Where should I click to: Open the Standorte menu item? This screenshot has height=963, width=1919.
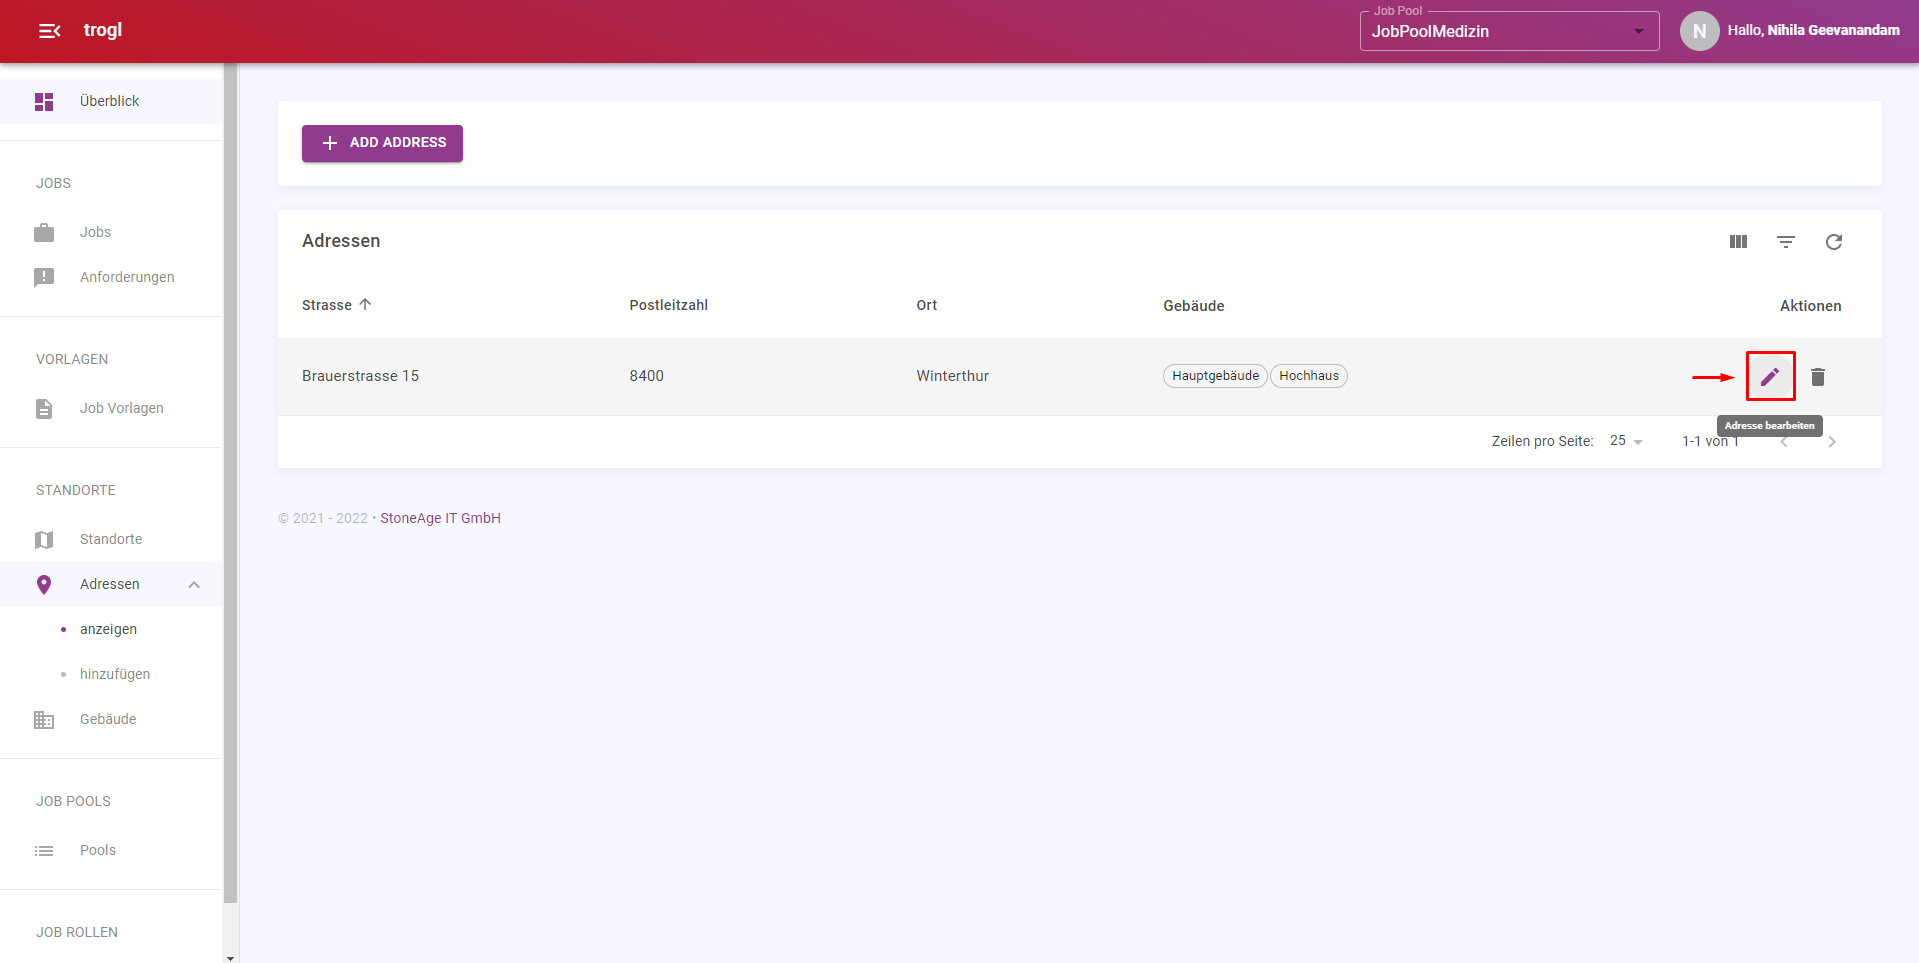click(x=111, y=540)
